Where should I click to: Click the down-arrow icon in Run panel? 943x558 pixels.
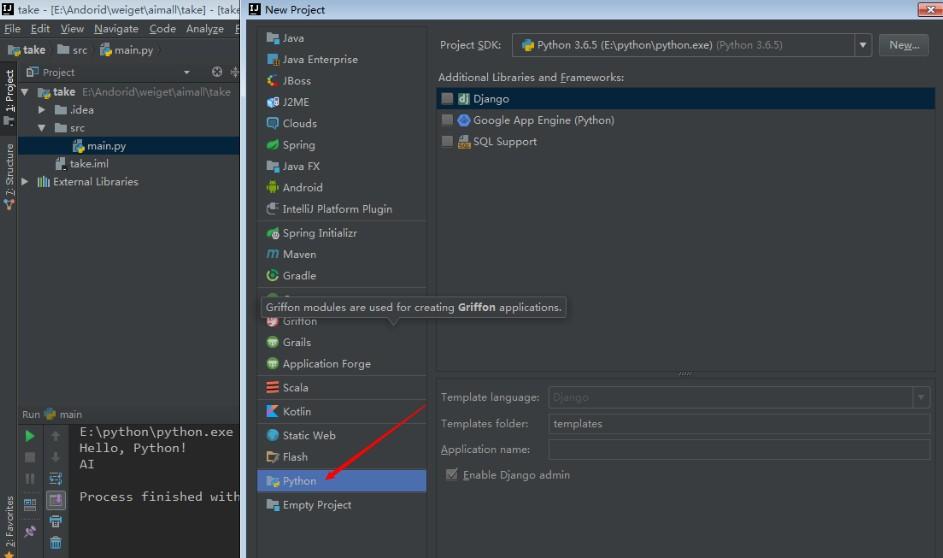coord(55,458)
